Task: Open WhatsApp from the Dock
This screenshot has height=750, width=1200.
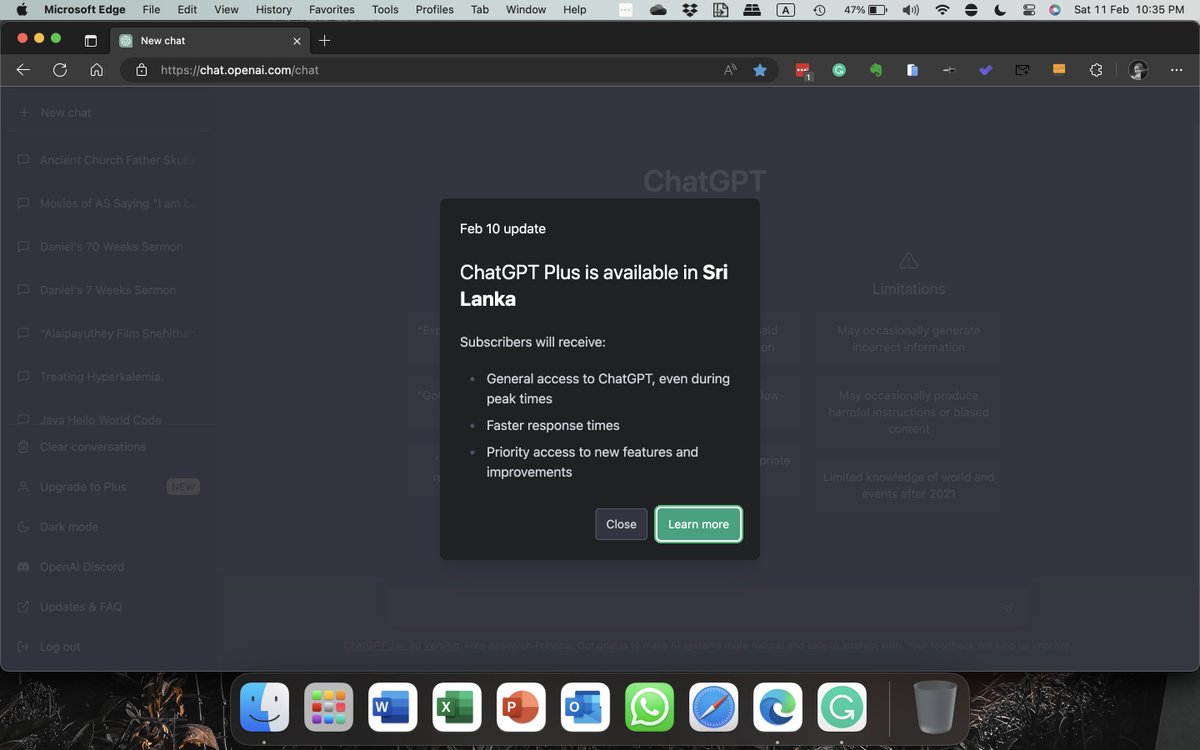Action: tap(649, 708)
